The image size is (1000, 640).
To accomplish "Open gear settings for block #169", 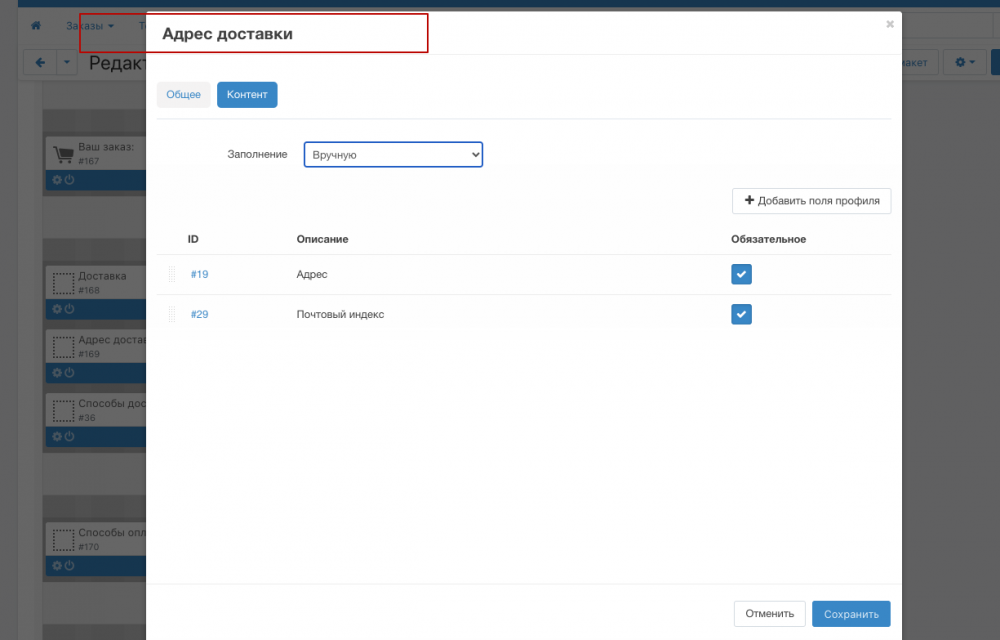I will pos(57,372).
